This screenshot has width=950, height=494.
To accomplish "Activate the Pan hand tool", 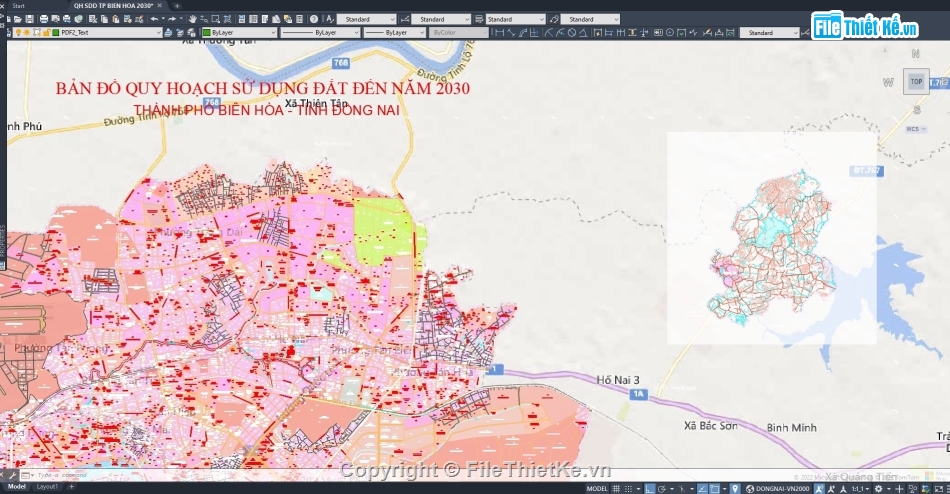I will 193,19.
